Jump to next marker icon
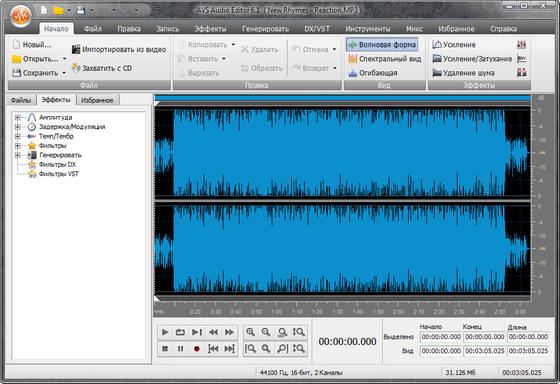The image size is (560, 384). coord(229,349)
